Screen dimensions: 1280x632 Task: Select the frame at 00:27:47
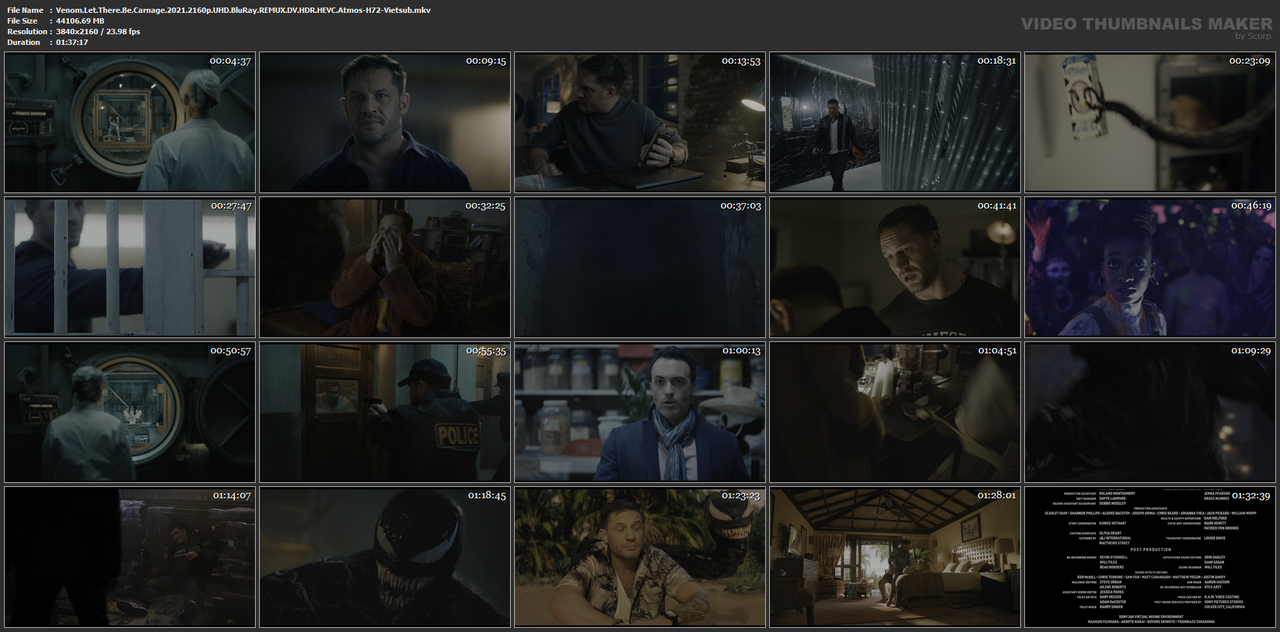[130, 267]
